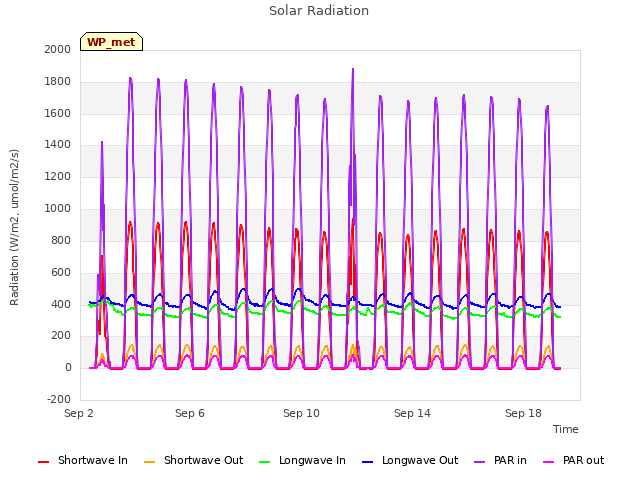The image size is (640, 480).
Task: Click the Radiation y-axis title
Action: click(x=14, y=227)
